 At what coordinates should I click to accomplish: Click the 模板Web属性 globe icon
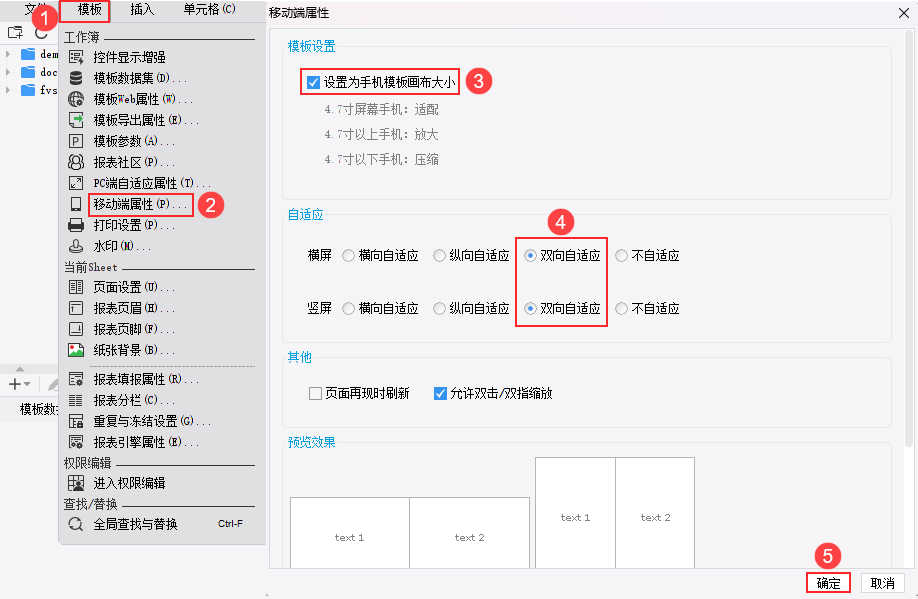[76, 99]
